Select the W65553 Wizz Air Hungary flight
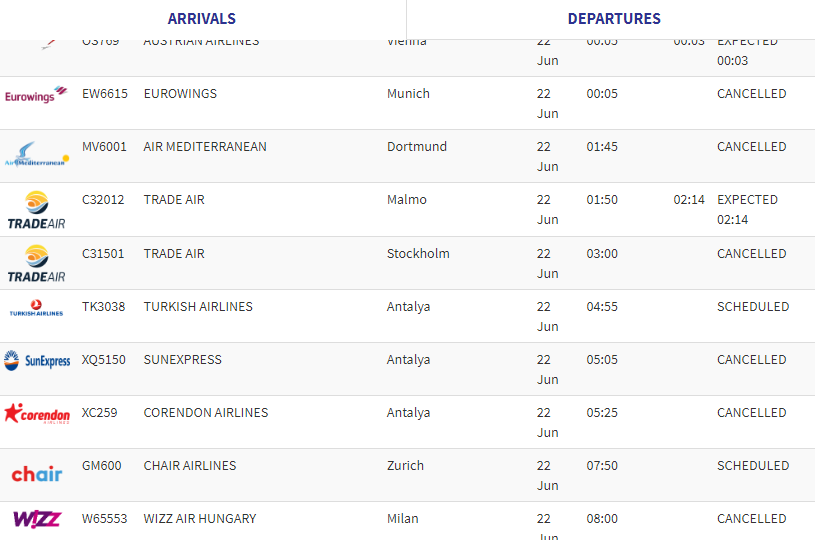The image size is (815, 551). click(x=408, y=521)
